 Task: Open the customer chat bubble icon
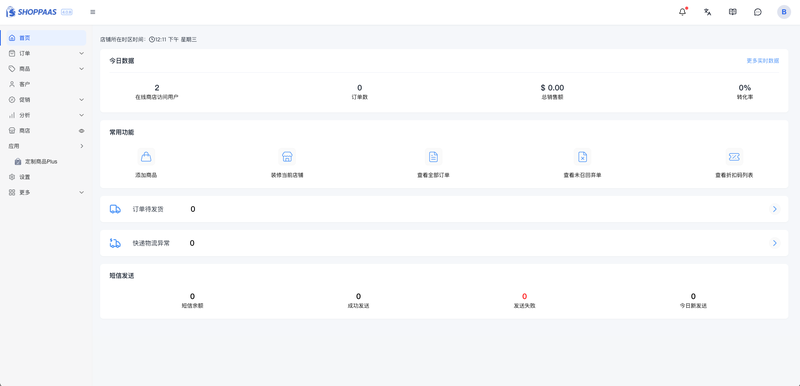pos(758,12)
